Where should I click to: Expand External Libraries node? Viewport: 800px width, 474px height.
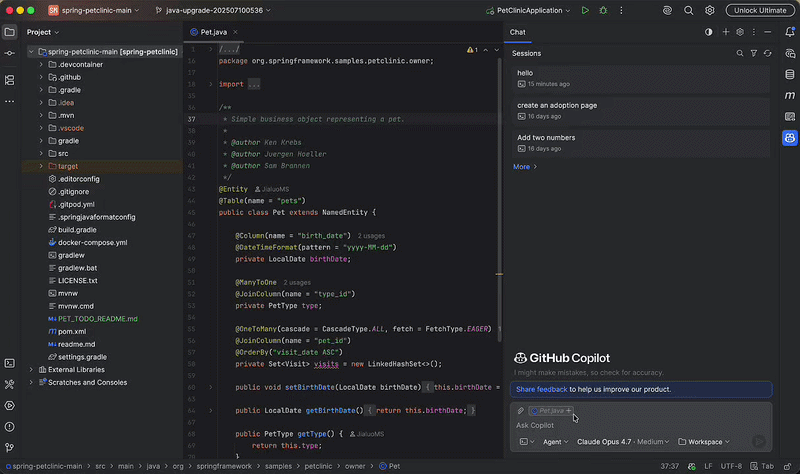[x=31, y=369]
